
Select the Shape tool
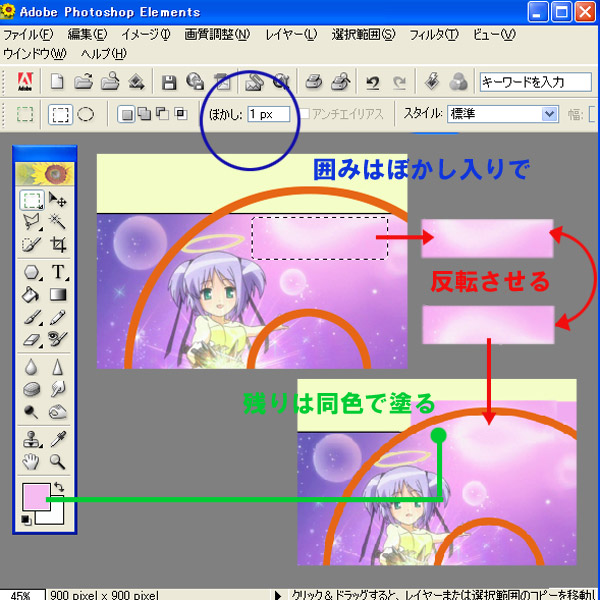click(x=32, y=272)
